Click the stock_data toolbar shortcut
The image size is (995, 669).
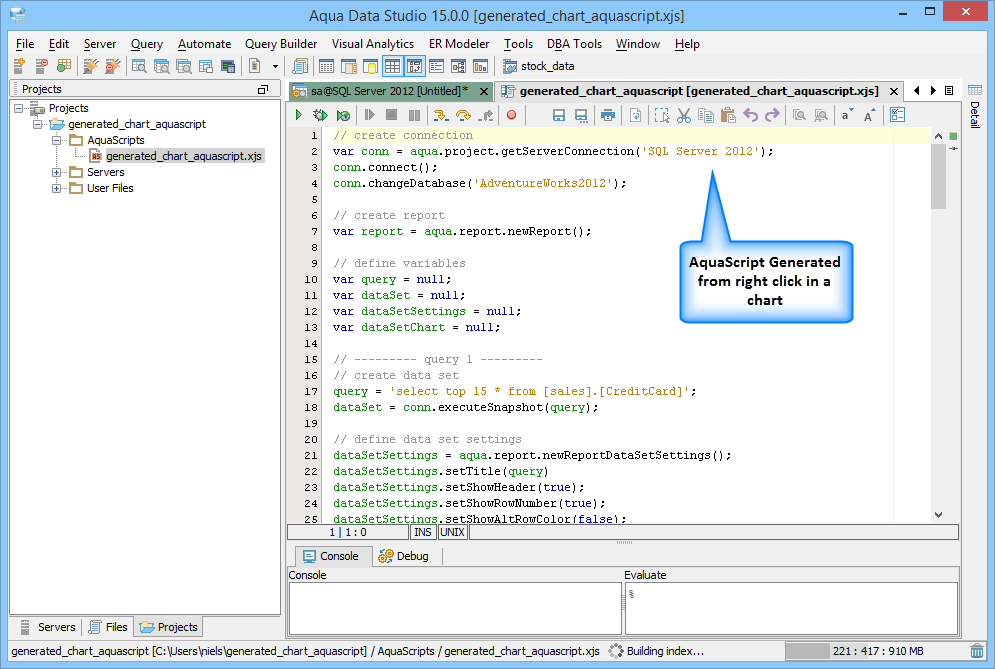coord(539,67)
